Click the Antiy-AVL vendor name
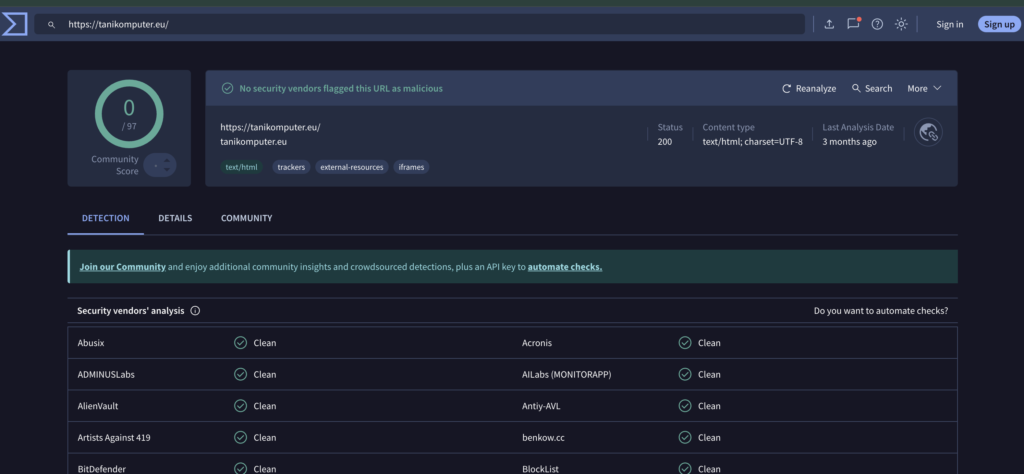This screenshot has width=1024, height=474. [541, 406]
